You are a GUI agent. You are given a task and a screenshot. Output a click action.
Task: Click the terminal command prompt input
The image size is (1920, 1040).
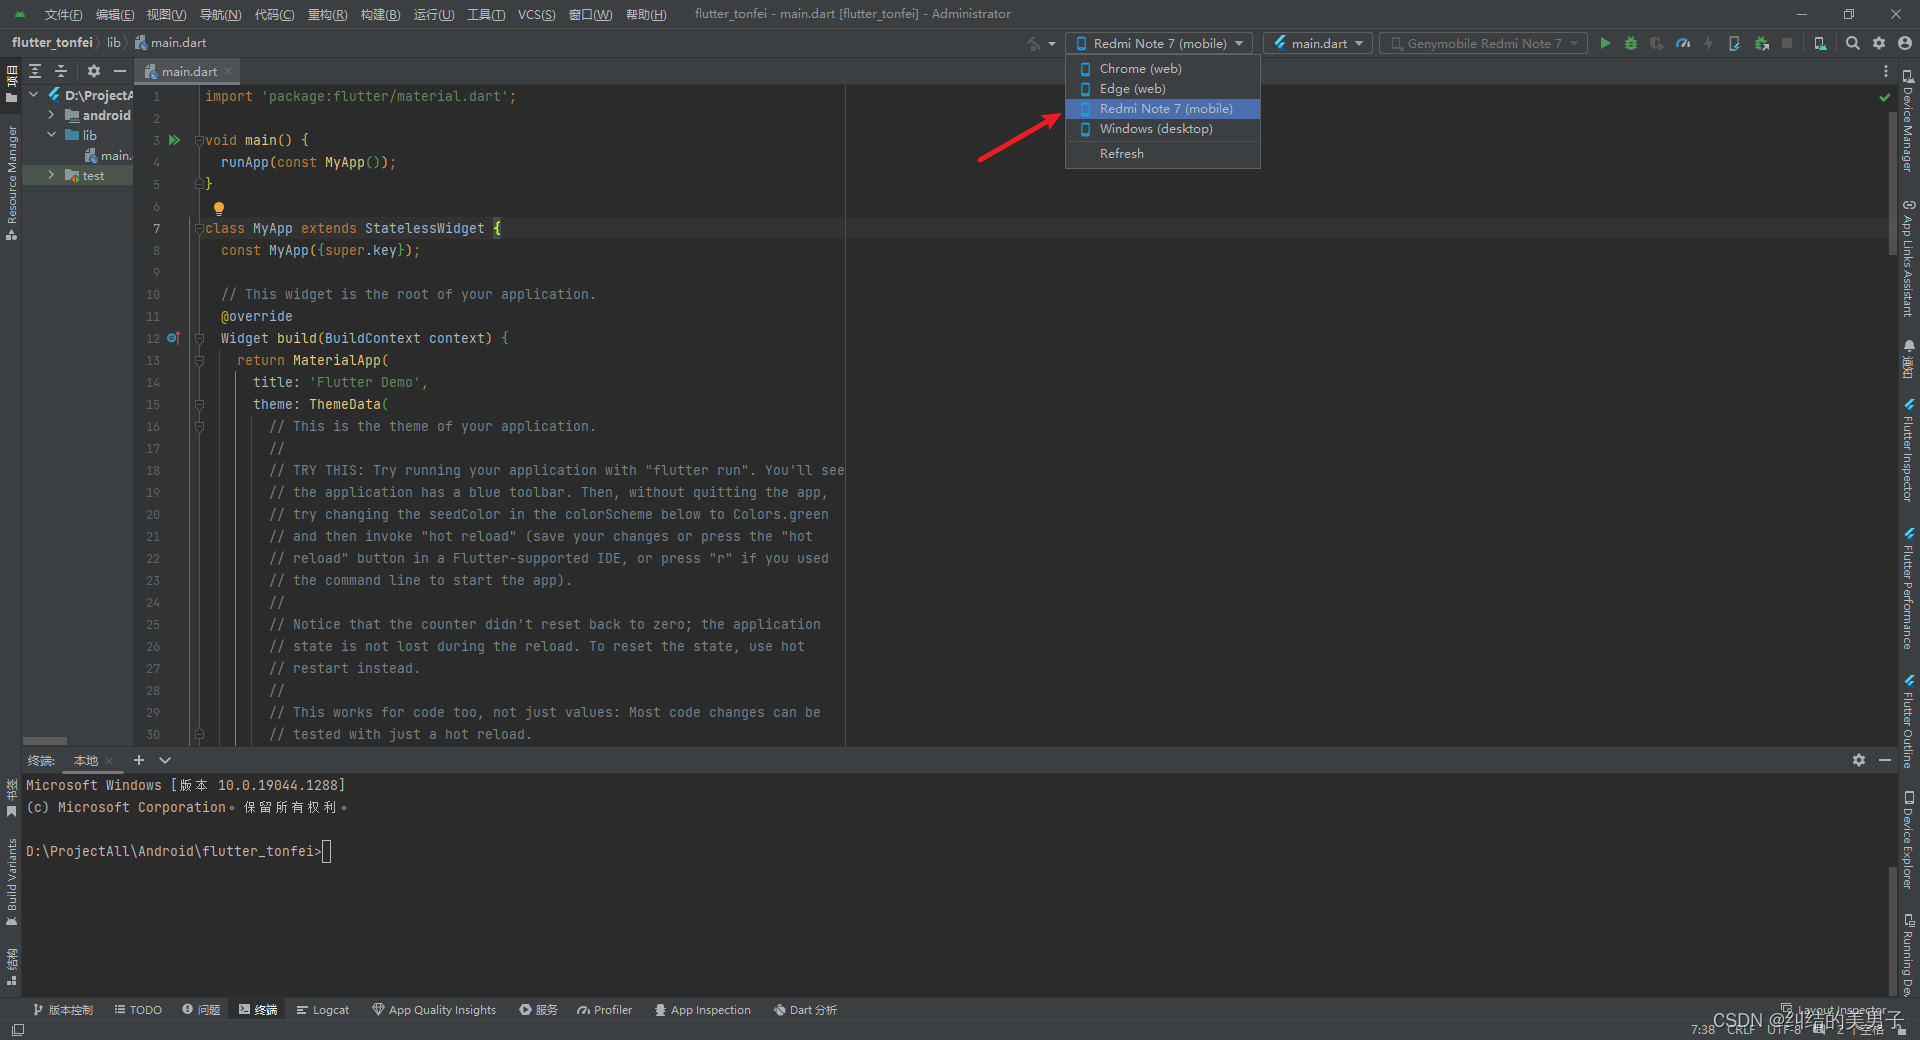tap(327, 851)
